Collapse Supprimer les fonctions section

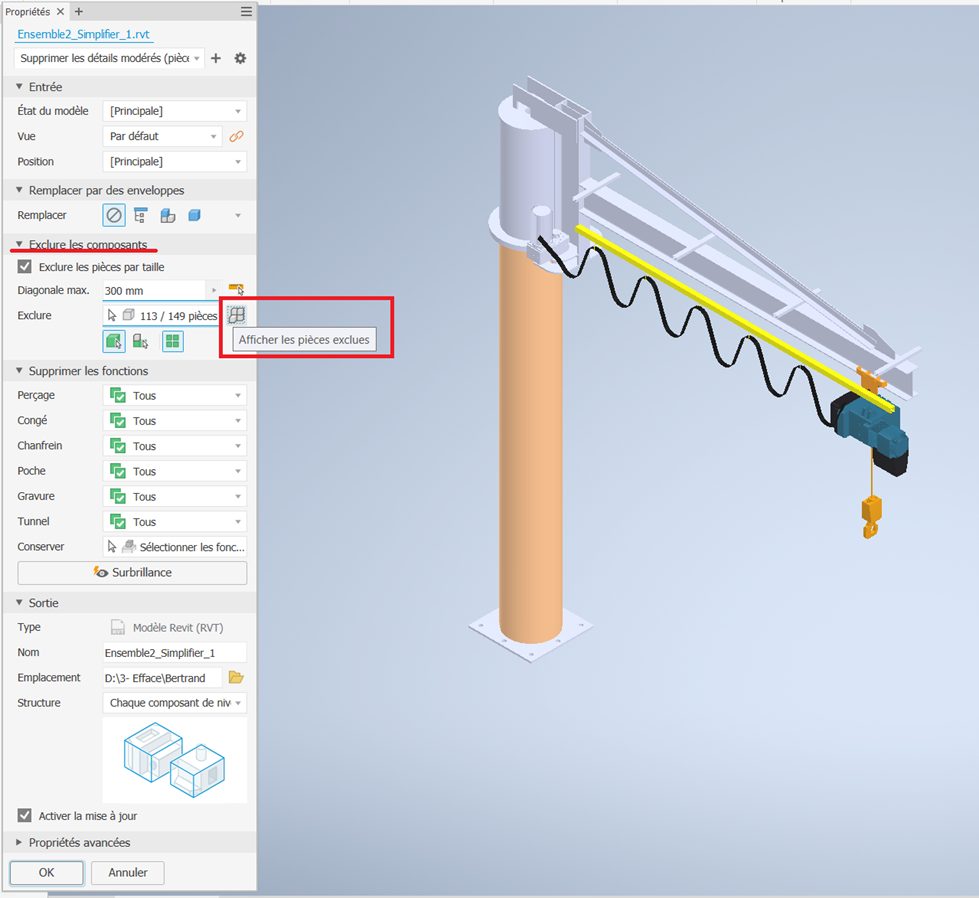pos(19,370)
